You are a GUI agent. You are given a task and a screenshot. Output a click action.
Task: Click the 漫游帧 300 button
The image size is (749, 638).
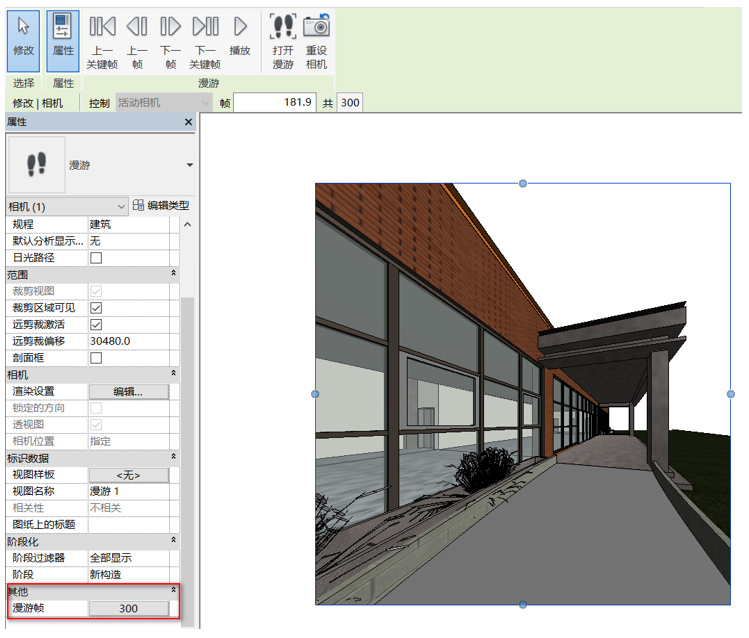tap(128, 608)
